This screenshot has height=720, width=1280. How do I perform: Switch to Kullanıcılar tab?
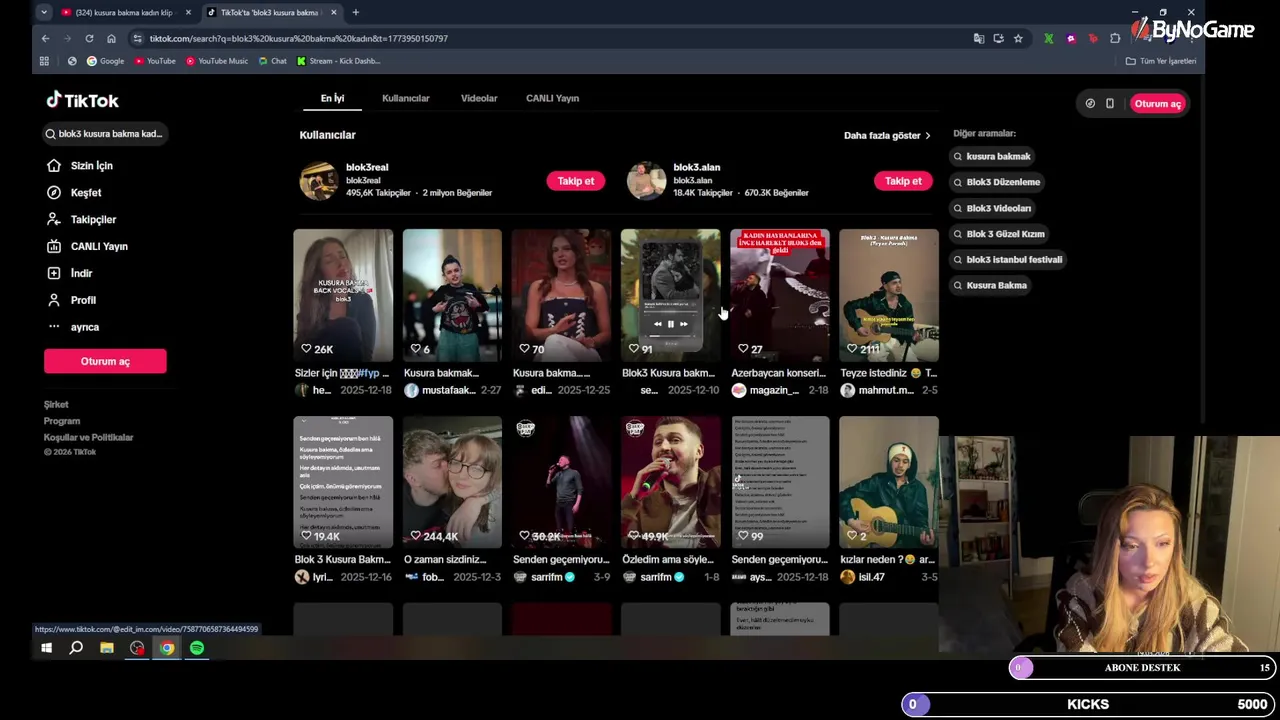pos(405,98)
